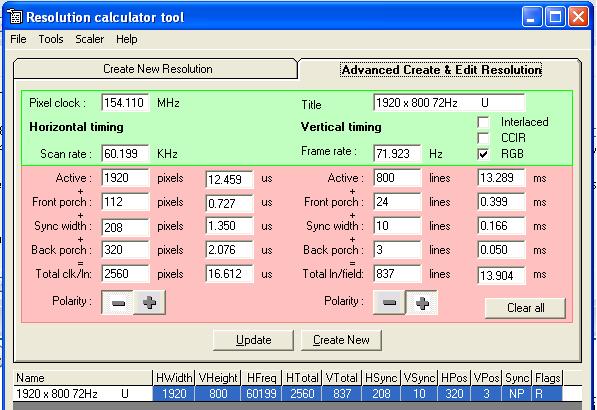Click the Title text field
Image resolution: width=597 pixels, height=410 pixels.
[449, 103]
